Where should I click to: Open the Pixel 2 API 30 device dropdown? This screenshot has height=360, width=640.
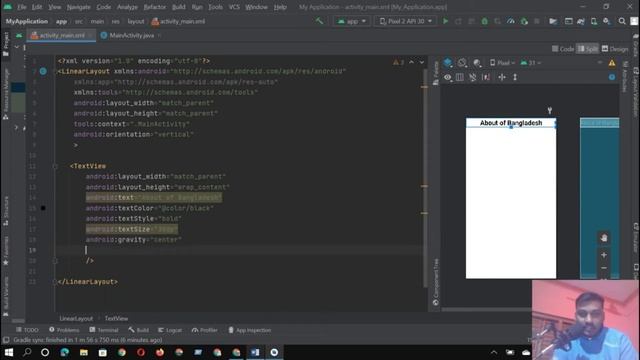(x=405, y=21)
